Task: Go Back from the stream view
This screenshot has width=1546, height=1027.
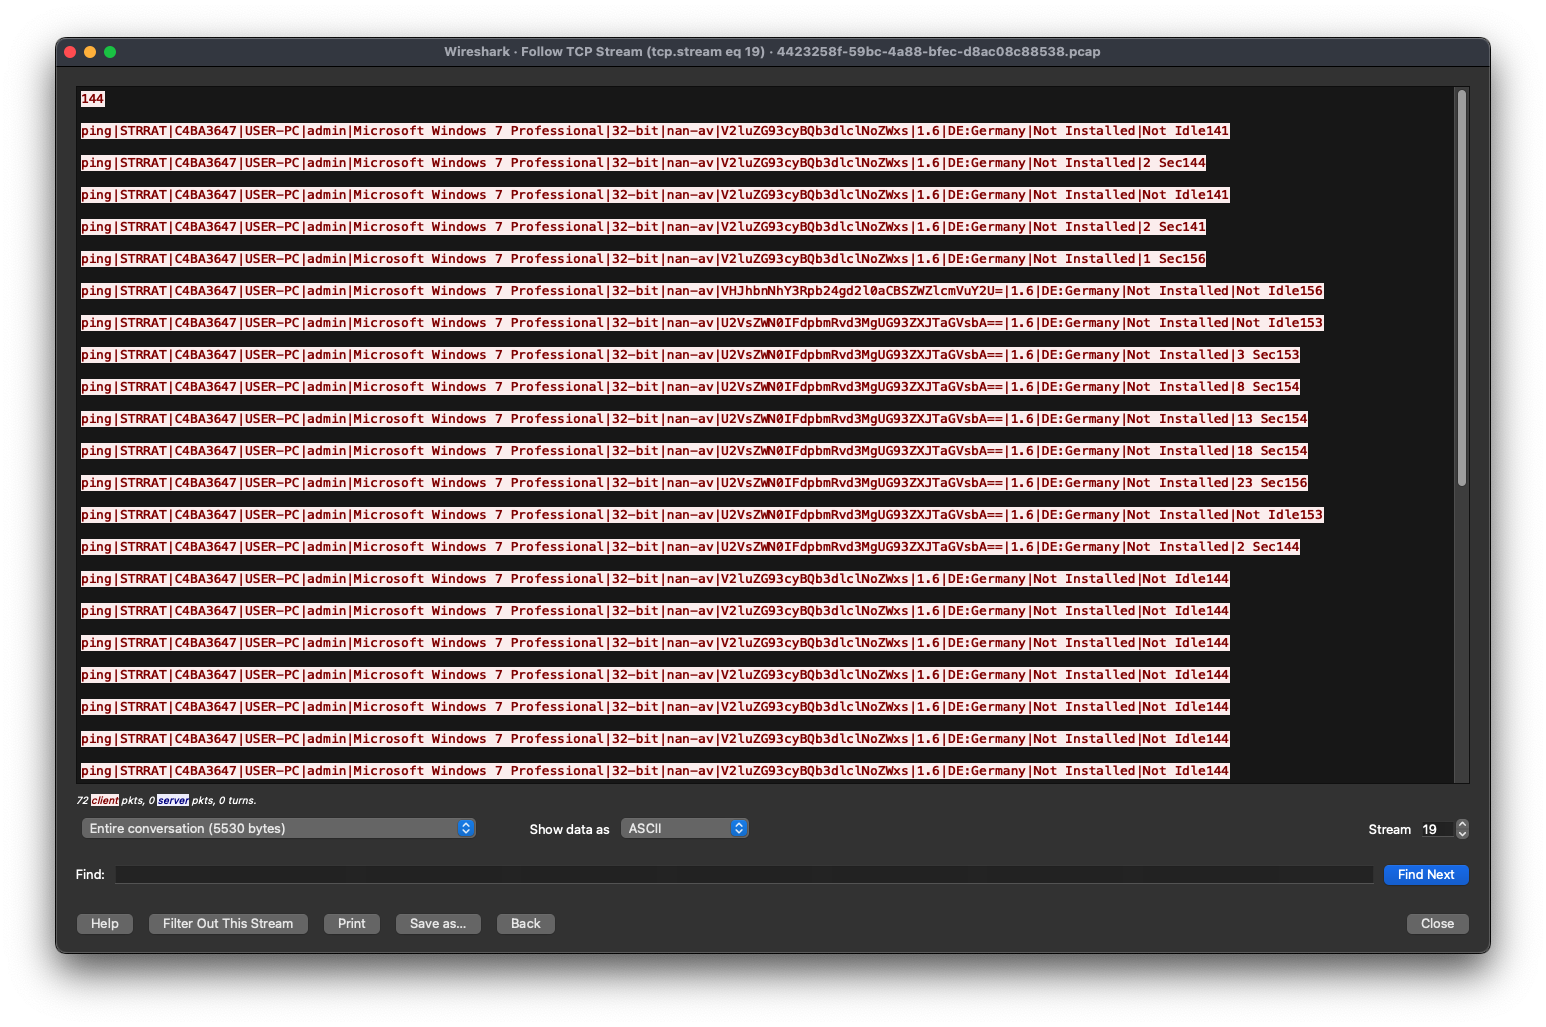Action: click(x=525, y=924)
